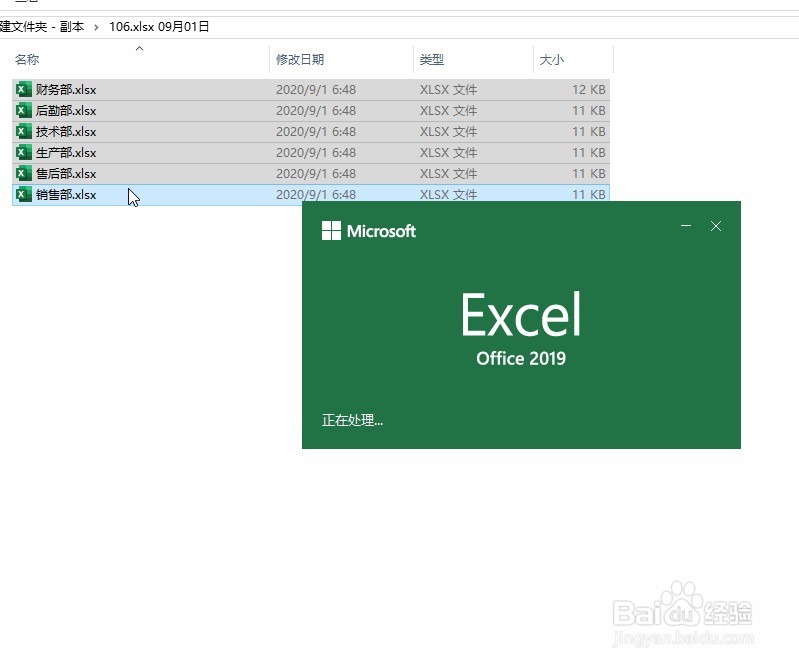The height and width of the screenshot is (666, 799).
Task: Click the XLSX 文件 type of 售后部.xlsx
Action: coord(448,173)
